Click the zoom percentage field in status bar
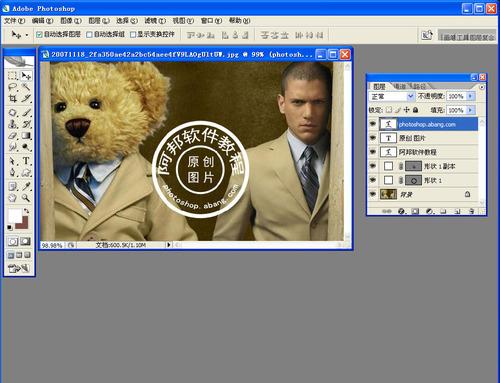Screen dimensions: 500x383 tap(52, 245)
